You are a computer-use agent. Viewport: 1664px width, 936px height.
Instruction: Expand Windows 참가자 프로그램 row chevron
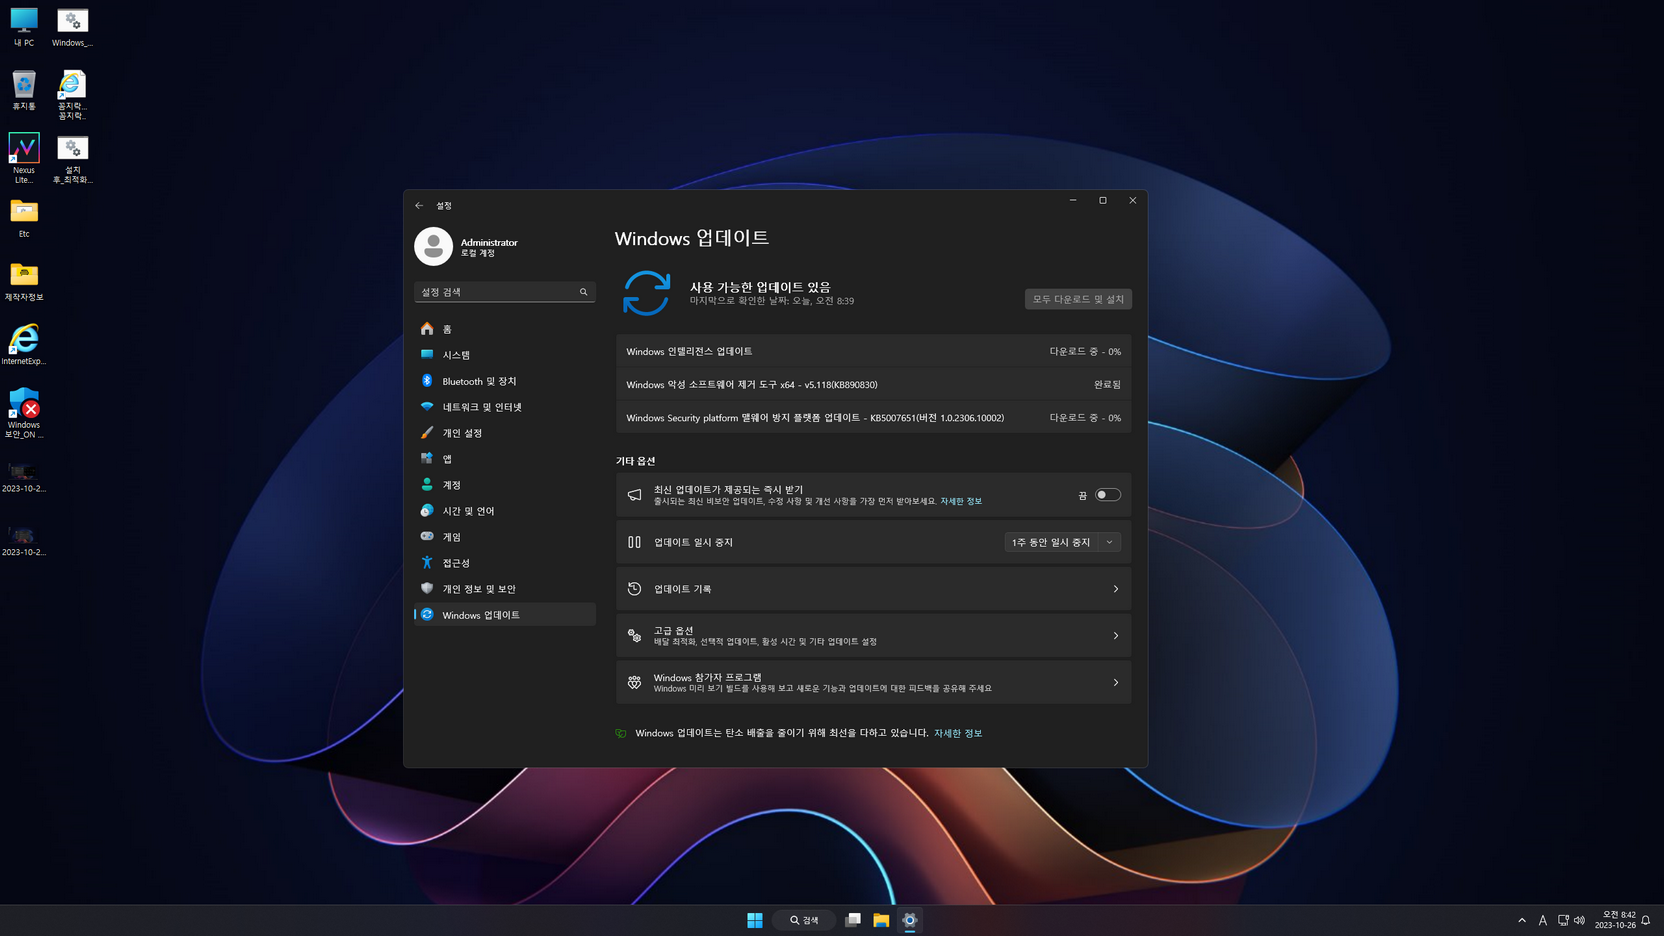pyautogui.click(x=1116, y=682)
